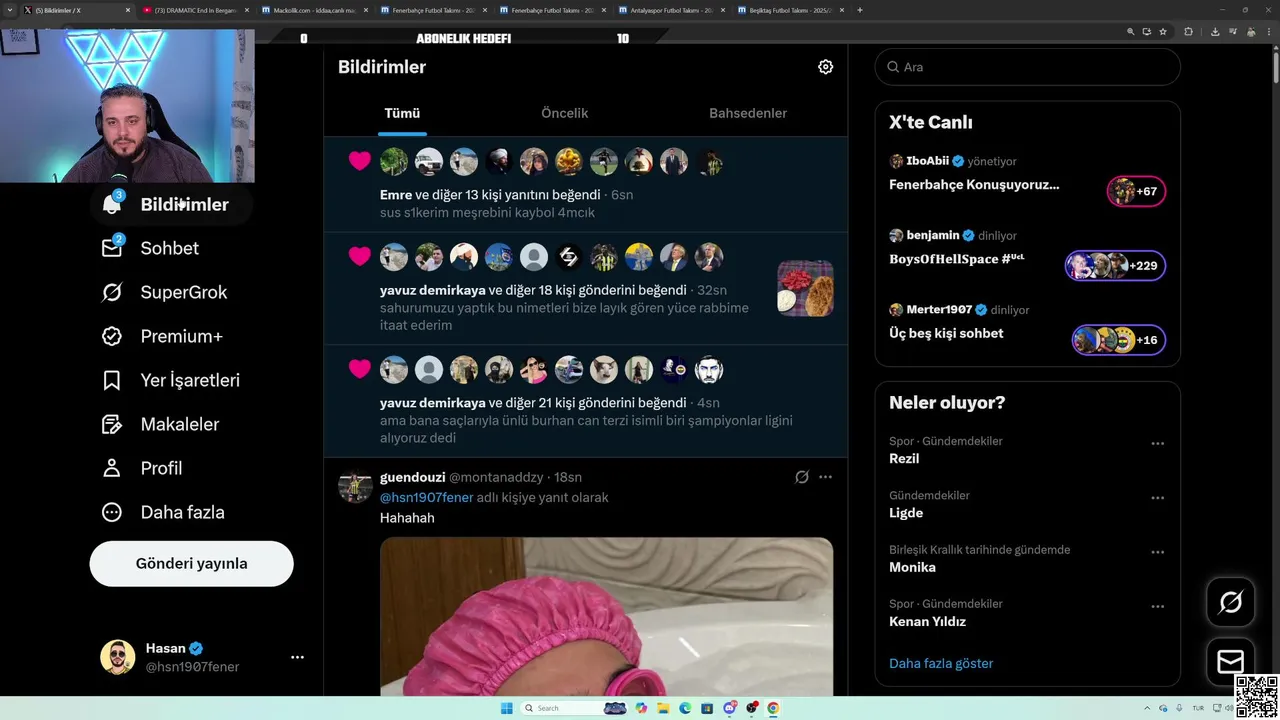Open options dots for Monika trend
Screen dimensions: 1280x720
coord(1157,551)
